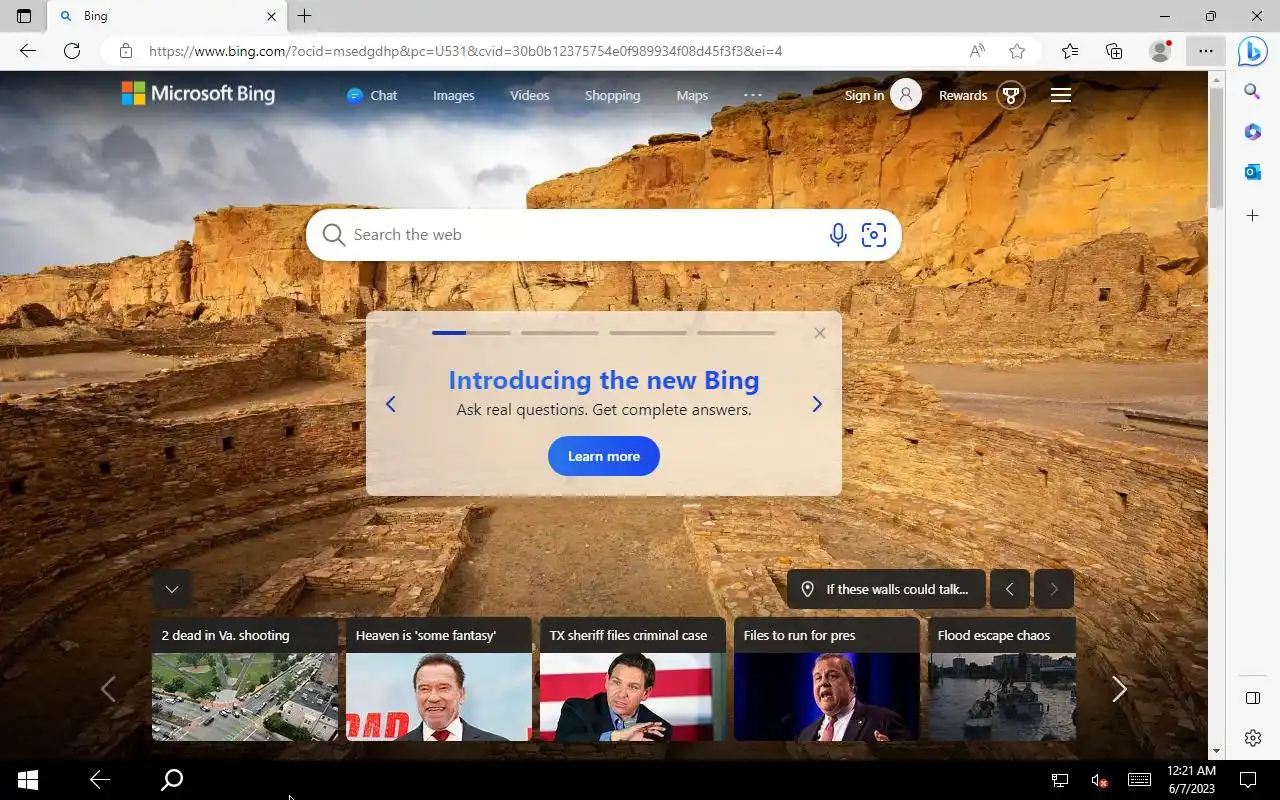Search using the magnifier icon in box

point(333,235)
